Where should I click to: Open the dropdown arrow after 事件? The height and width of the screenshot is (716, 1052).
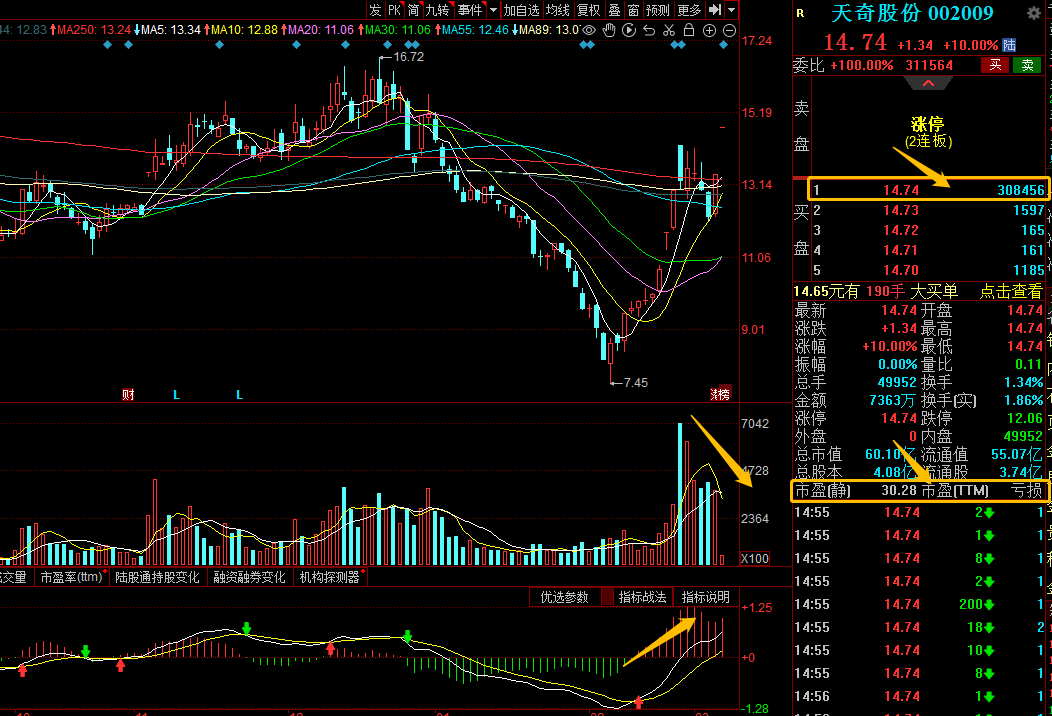(494, 10)
